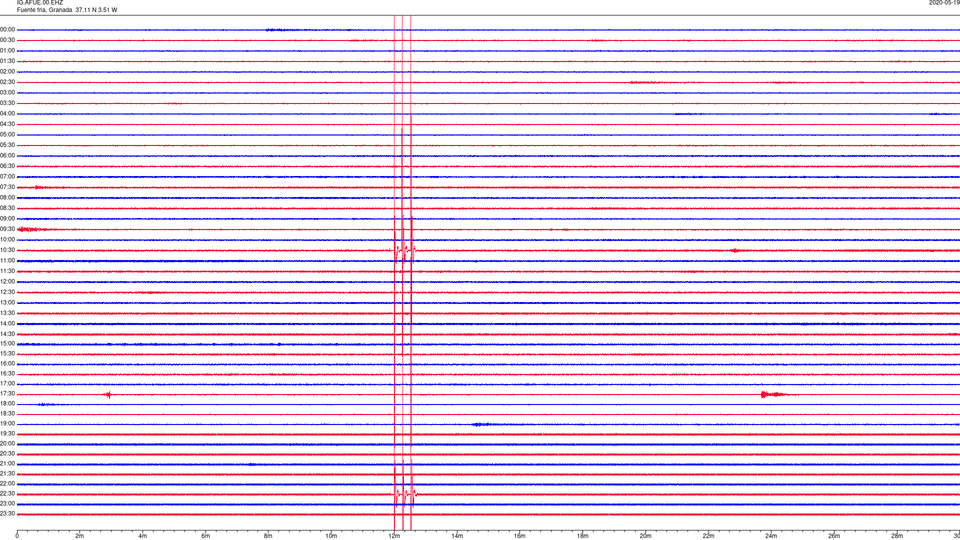Select the 12:00 trace time label

8,282
